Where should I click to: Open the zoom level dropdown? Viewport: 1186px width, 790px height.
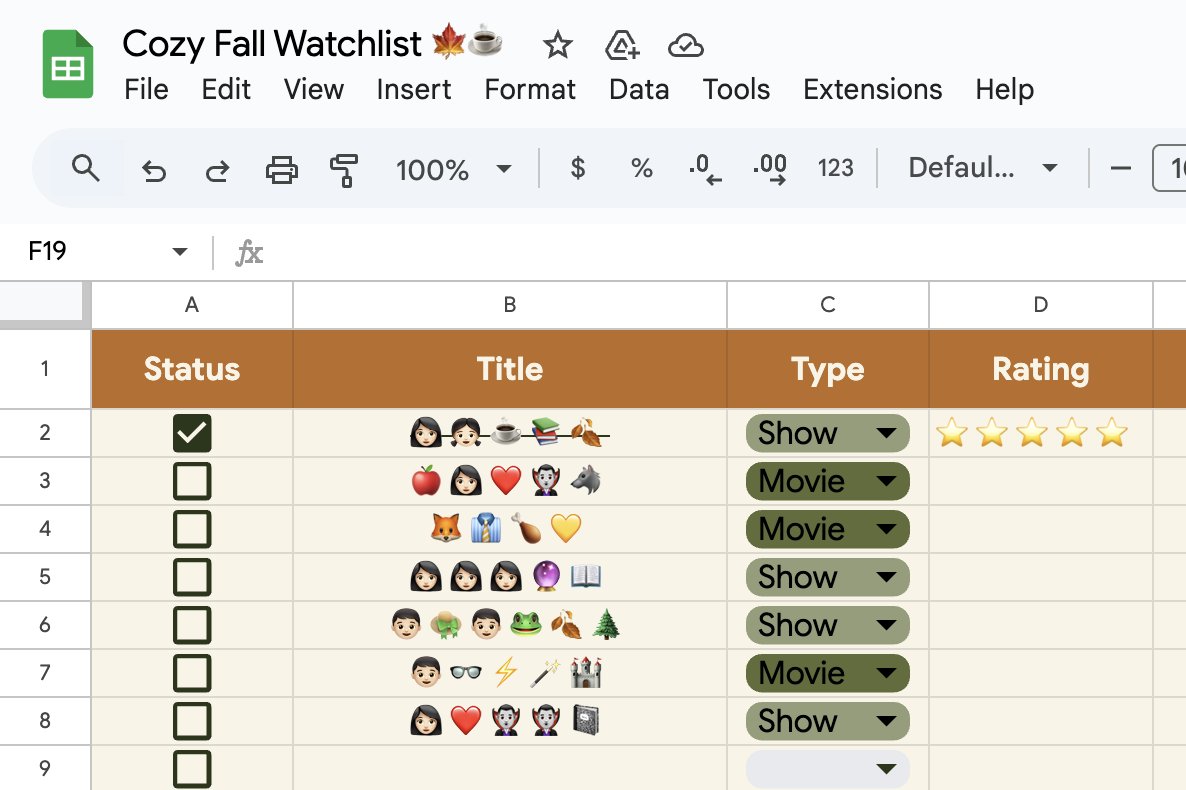[x=454, y=170]
